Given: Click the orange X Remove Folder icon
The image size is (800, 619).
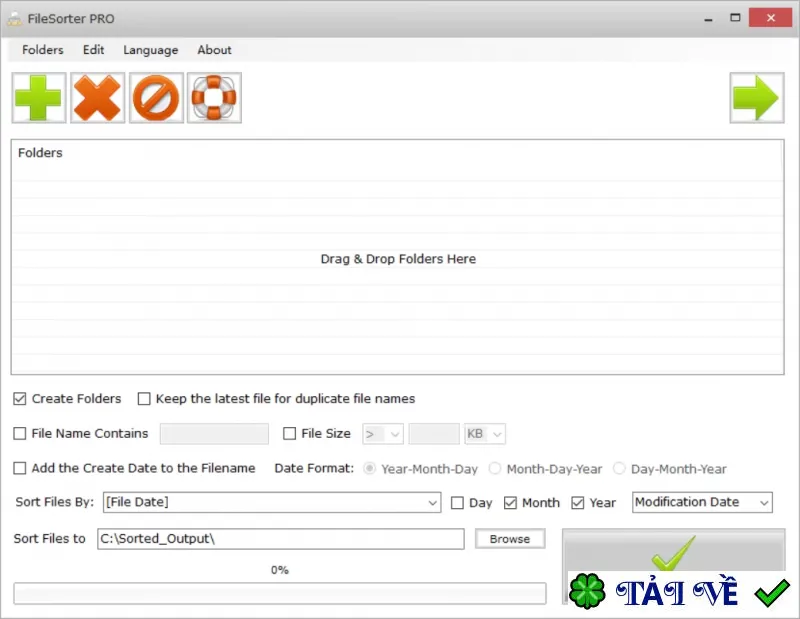Looking at the screenshot, I should 97,97.
